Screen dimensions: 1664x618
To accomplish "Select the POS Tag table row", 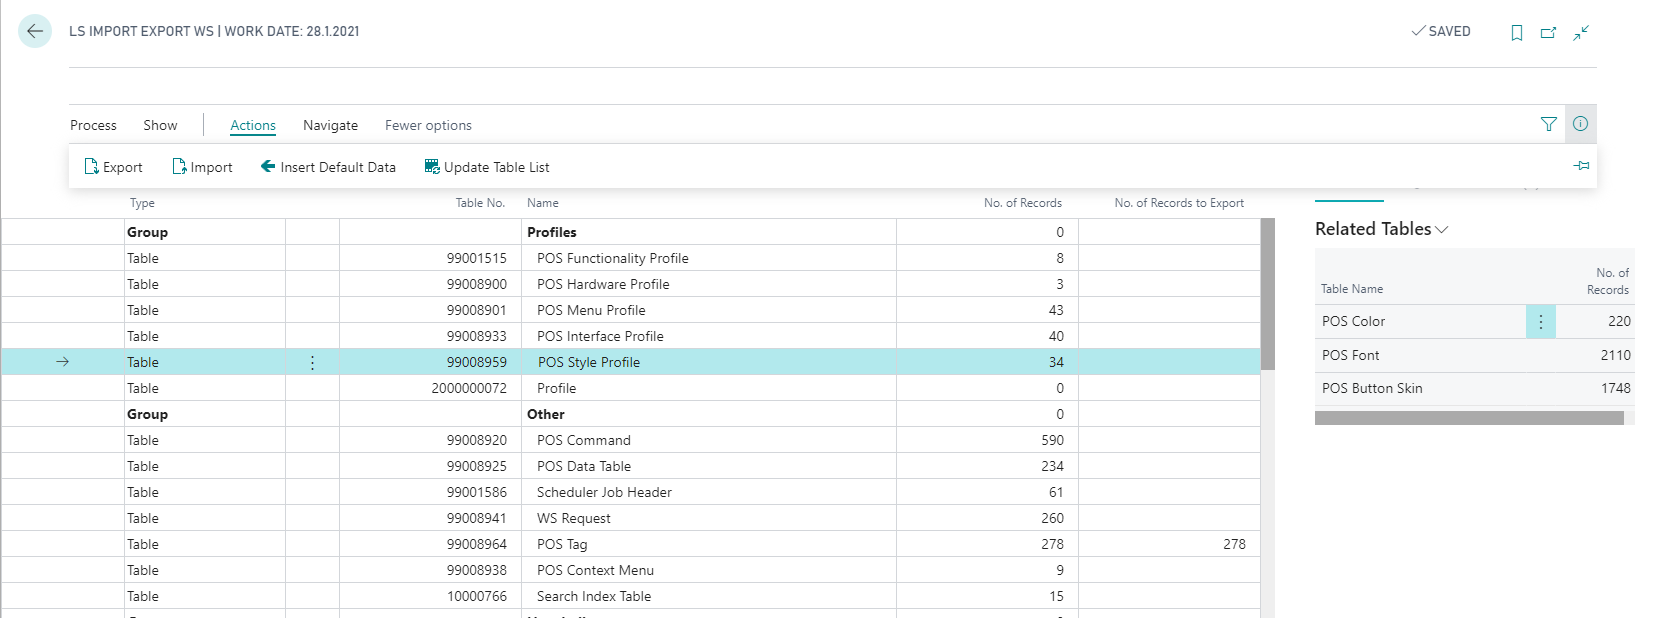I will coord(562,545).
